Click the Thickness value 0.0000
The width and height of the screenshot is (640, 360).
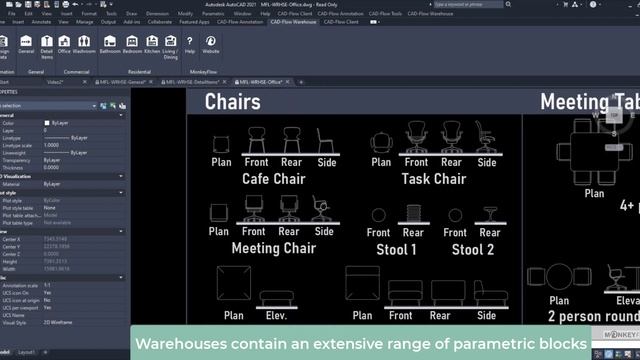tap(51, 168)
